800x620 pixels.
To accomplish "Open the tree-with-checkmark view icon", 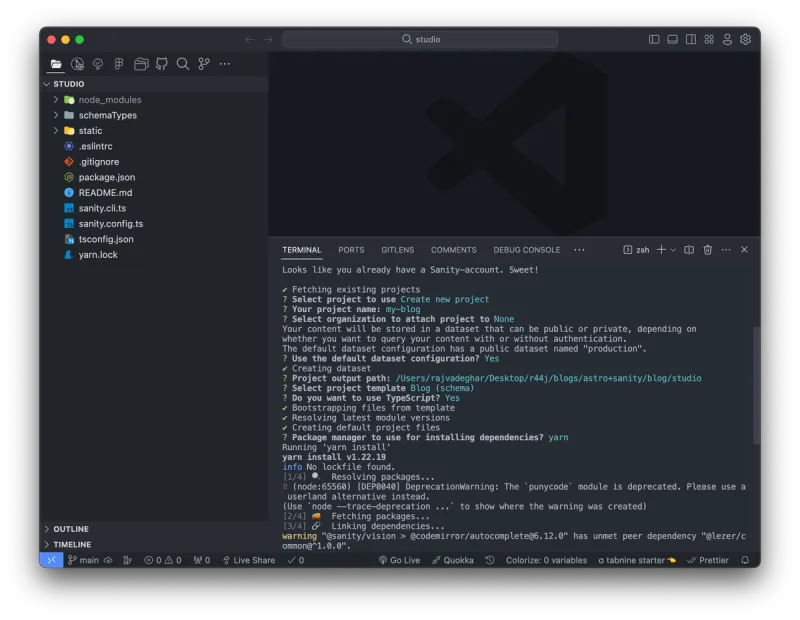I will point(98,64).
